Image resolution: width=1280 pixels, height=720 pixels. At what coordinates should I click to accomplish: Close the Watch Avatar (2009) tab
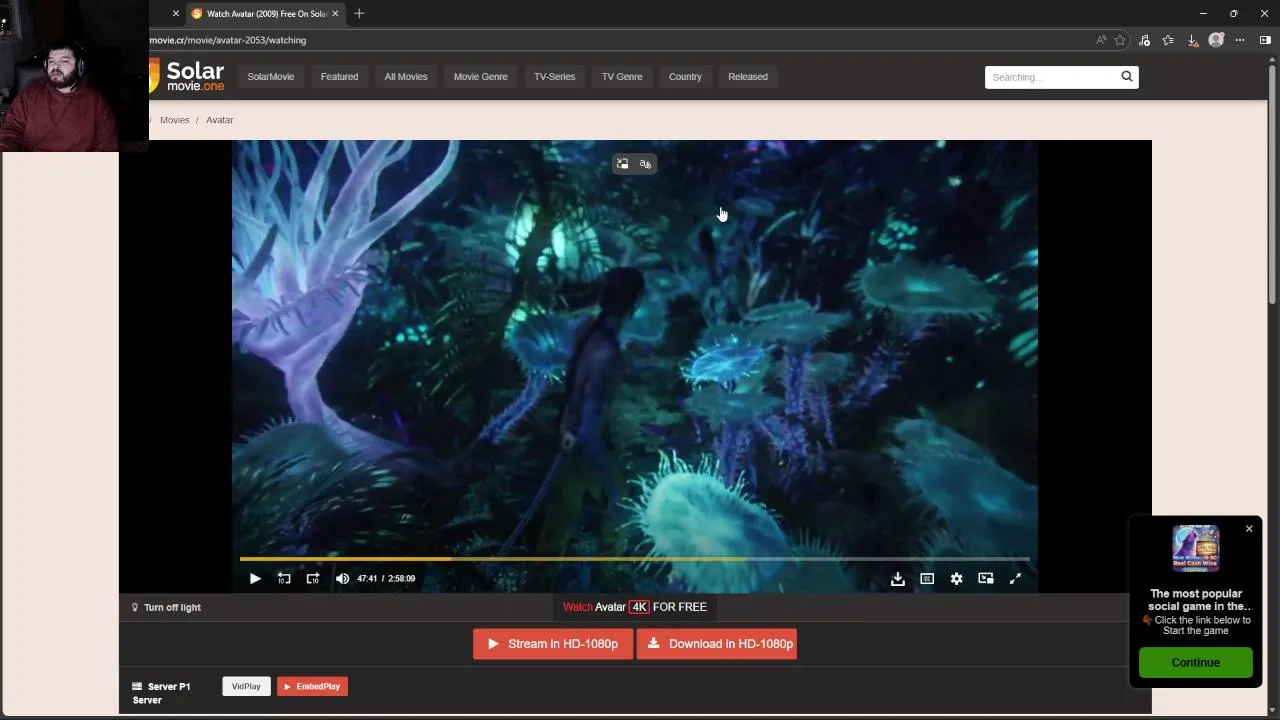pyautogui.click(x=335, y=14)
